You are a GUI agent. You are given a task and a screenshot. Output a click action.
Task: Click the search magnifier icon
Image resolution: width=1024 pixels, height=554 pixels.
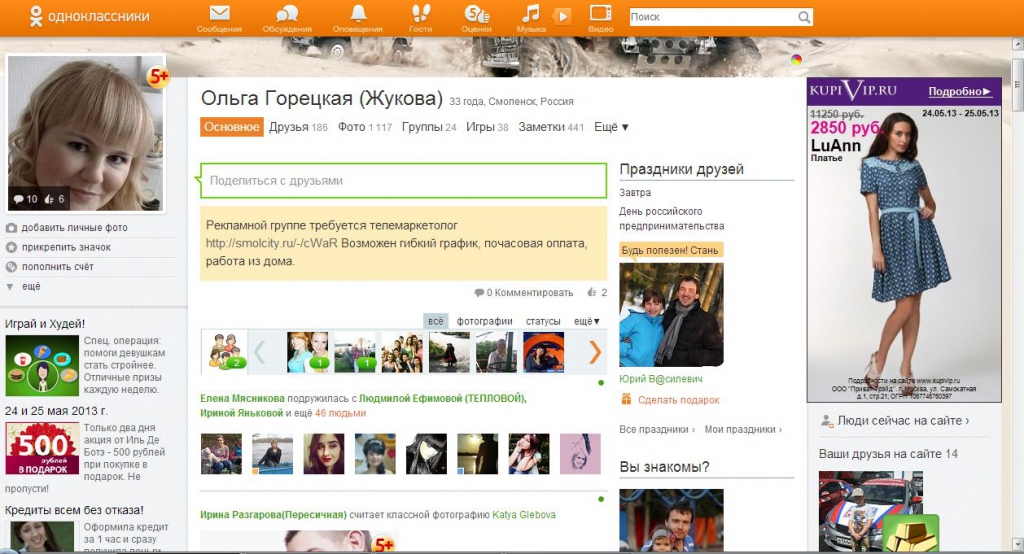click(804, 17)
